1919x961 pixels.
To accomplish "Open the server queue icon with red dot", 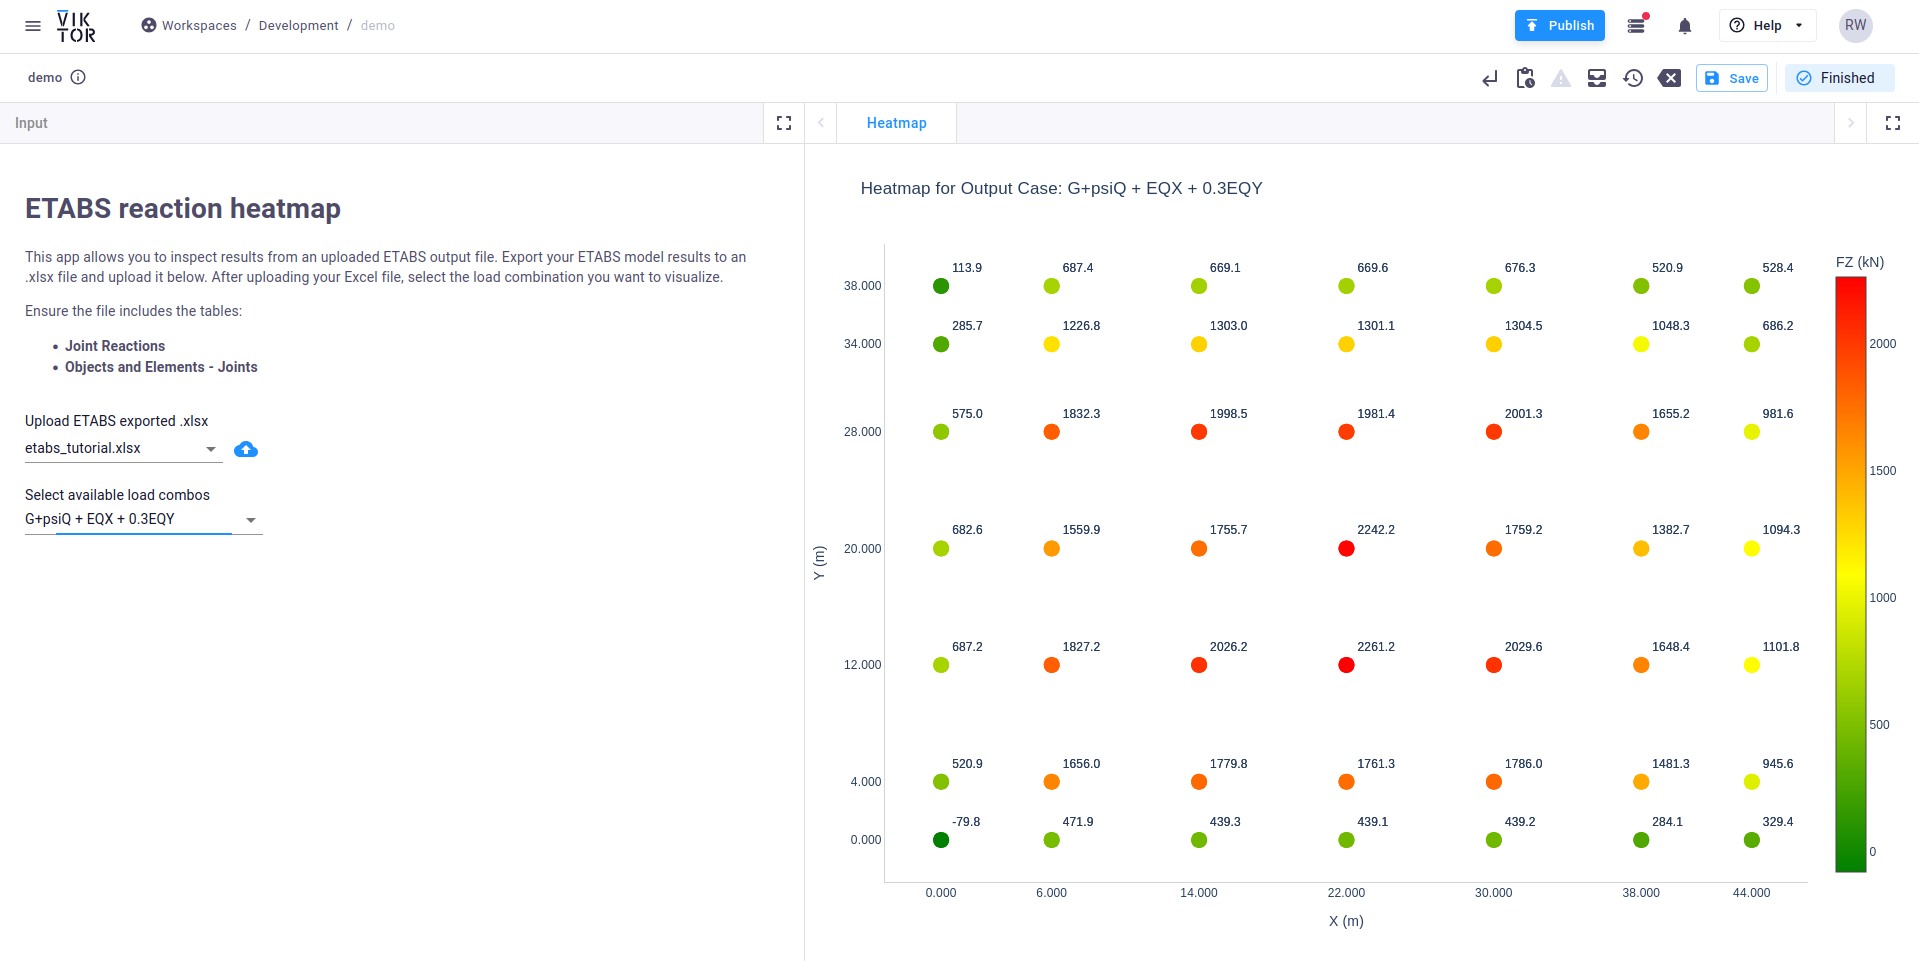I will click(x=1637, y=26).
